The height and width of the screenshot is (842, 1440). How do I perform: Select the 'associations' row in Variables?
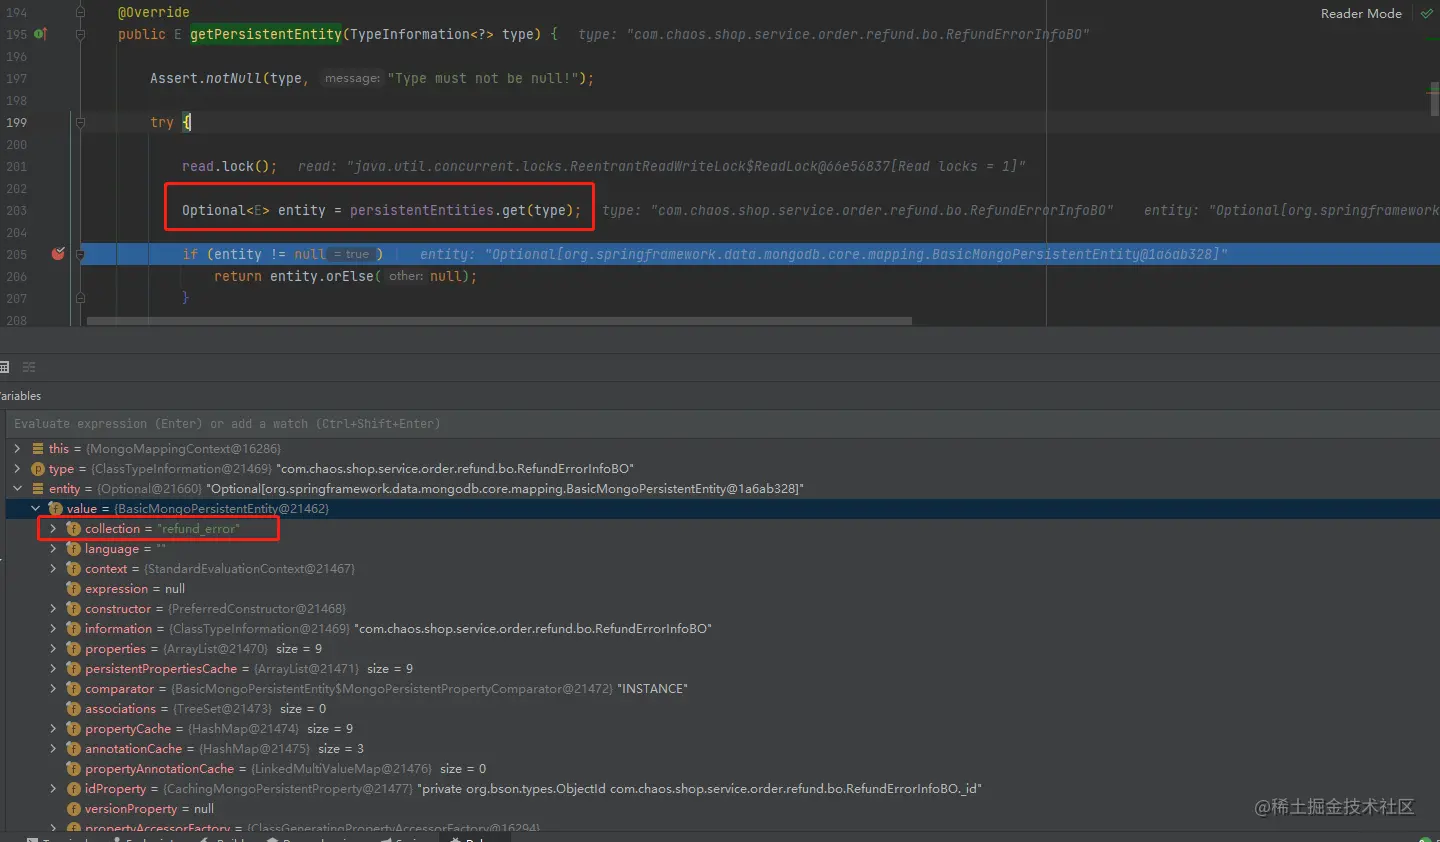[x=720, y=709]
